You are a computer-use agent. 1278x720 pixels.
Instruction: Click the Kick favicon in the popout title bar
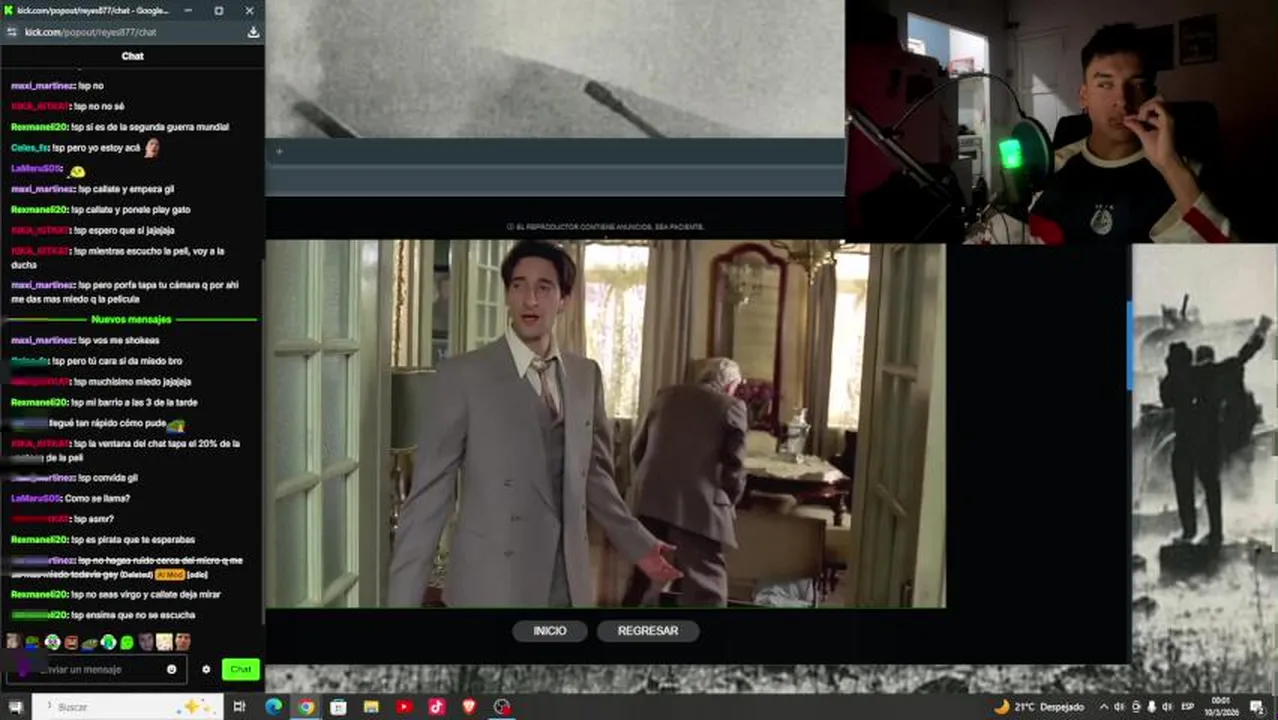click(8, 10)
